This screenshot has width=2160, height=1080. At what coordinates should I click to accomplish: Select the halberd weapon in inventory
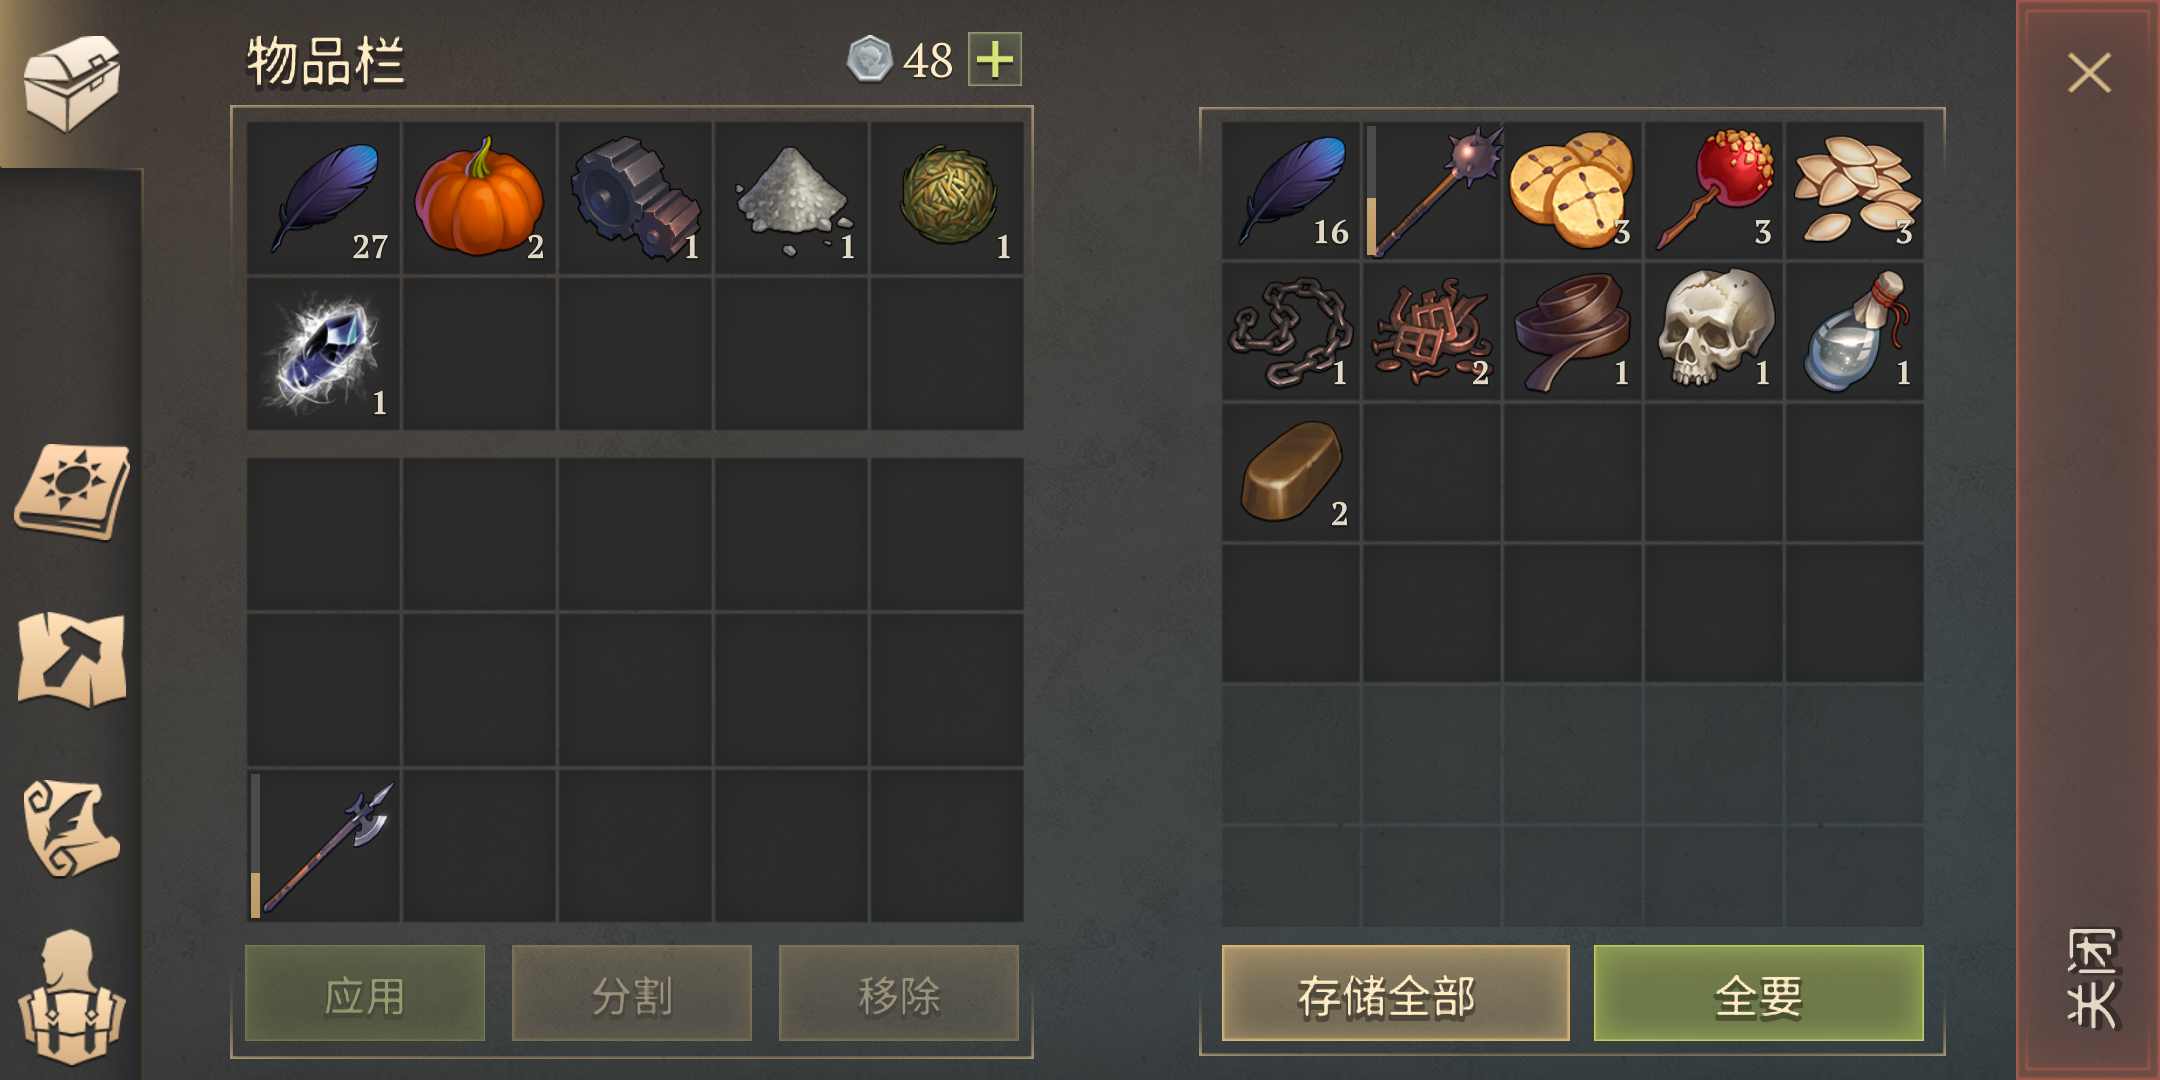coord(323,845)
